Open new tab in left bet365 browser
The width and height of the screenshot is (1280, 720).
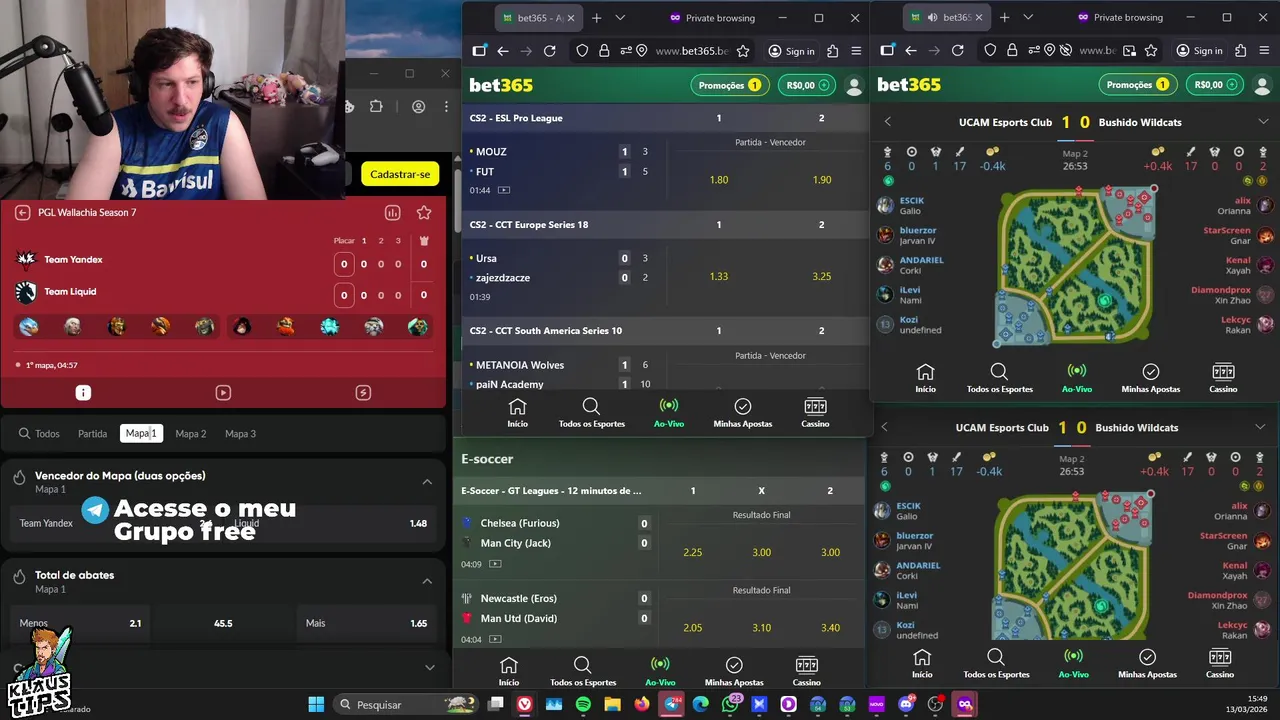tap(597, 18)
